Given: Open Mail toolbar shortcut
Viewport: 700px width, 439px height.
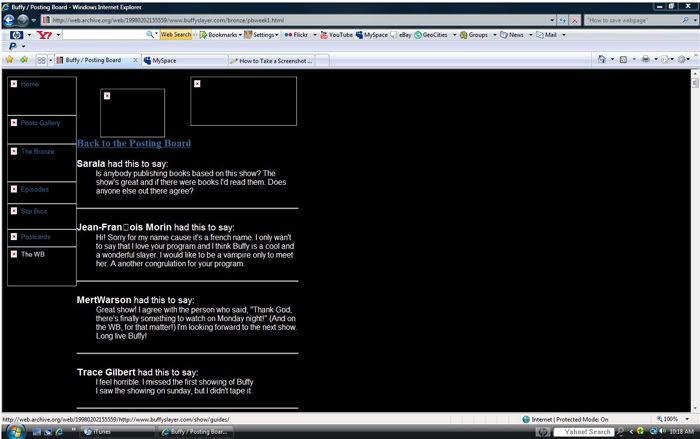Looking at the screenshot, I should tap(546, 35).
